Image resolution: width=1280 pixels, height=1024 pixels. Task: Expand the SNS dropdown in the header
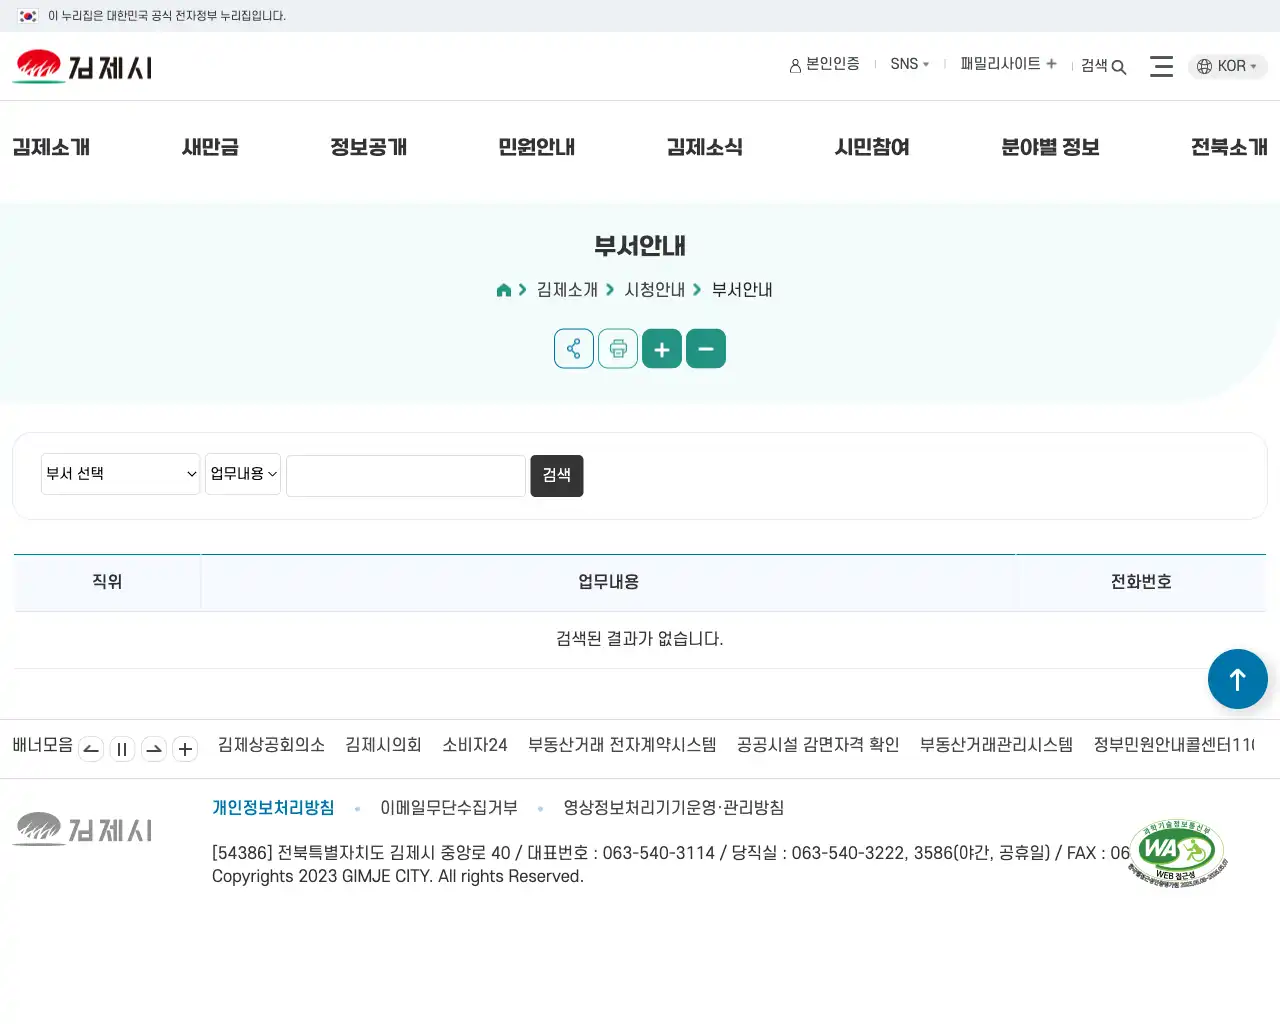(909, 63)
